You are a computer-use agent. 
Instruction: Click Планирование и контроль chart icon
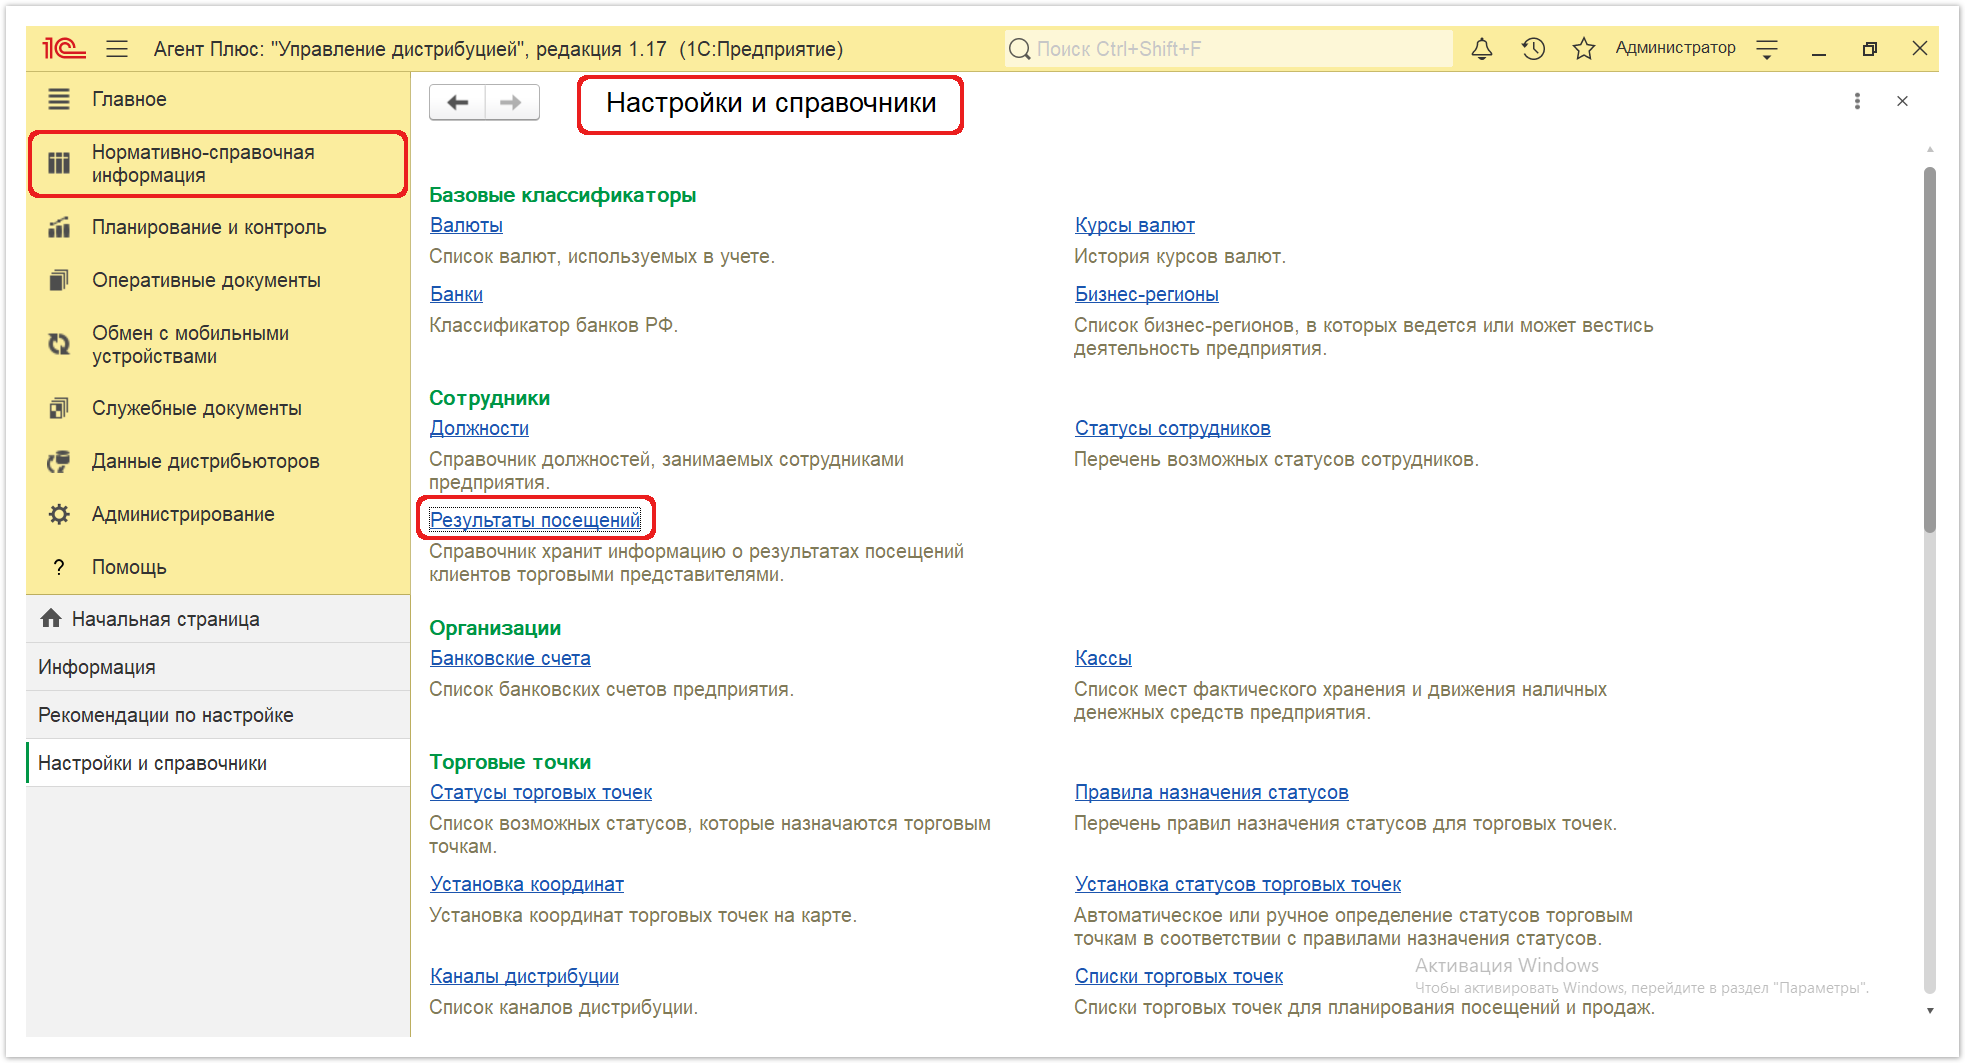(59, 227)
